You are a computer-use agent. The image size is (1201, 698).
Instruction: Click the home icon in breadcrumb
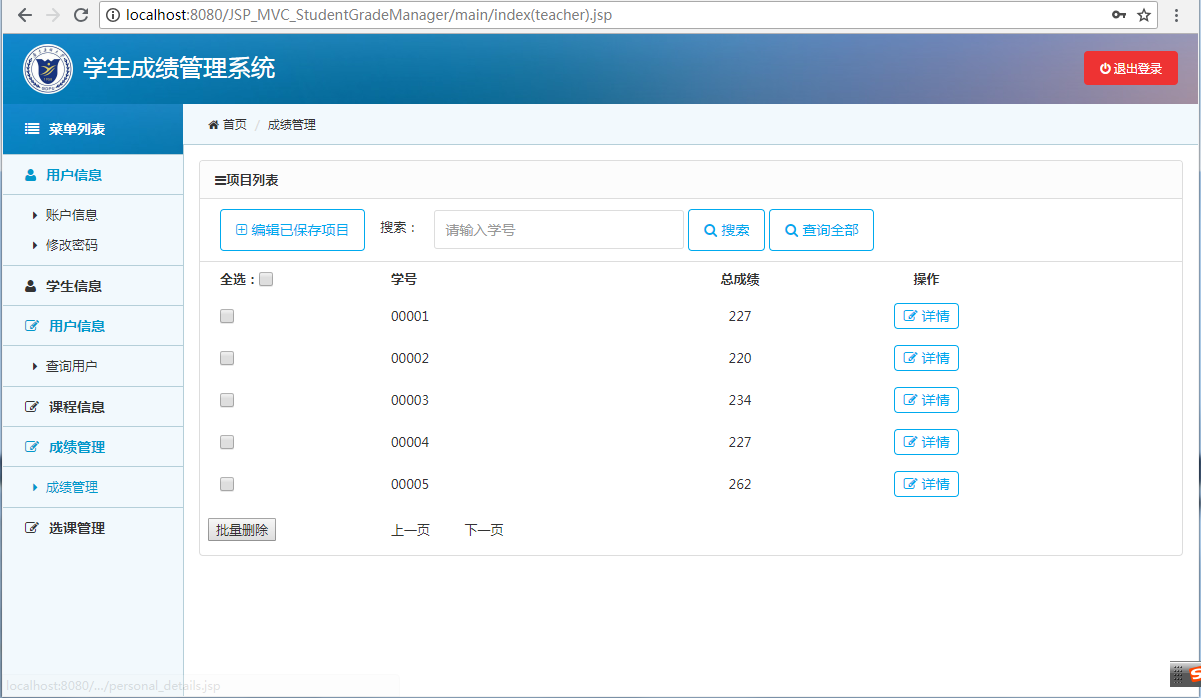(213, 124)
